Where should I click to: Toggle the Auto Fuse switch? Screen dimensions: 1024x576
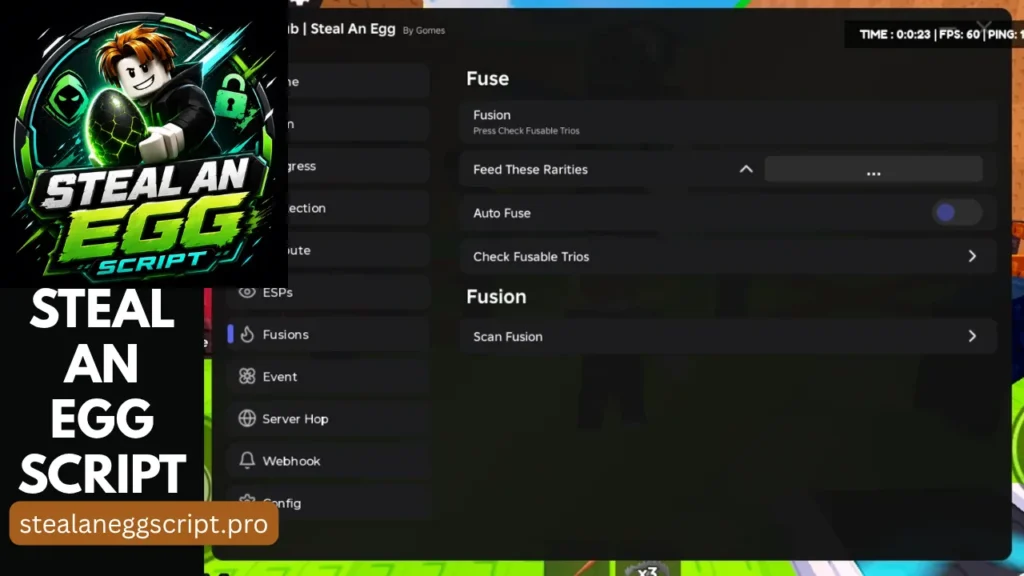click(956, 212)
